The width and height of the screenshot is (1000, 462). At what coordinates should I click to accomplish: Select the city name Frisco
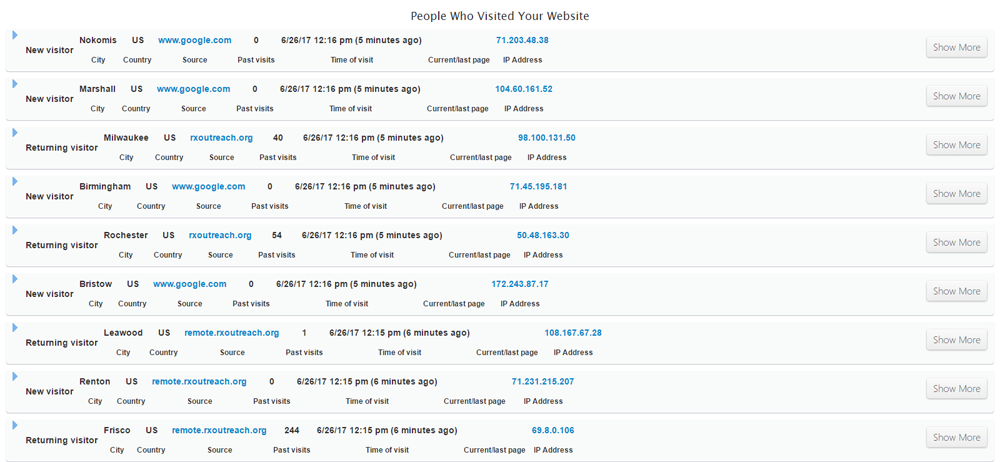tap(117, 431)
